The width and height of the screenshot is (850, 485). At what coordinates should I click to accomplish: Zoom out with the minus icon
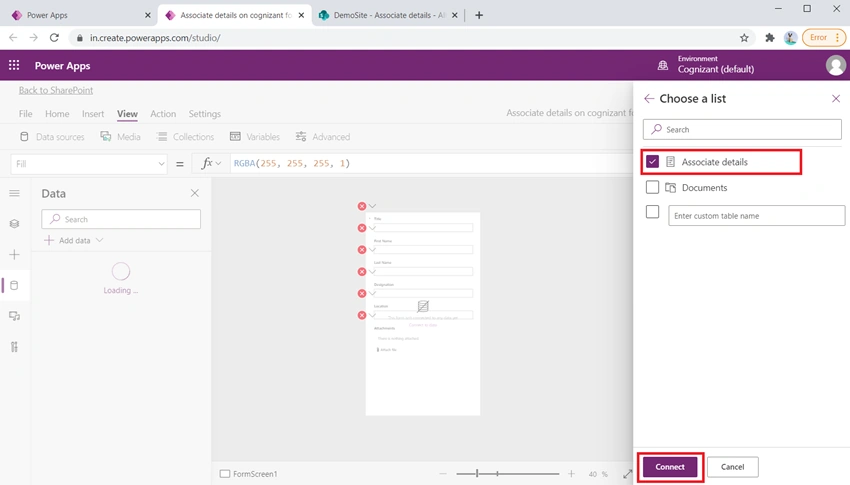click(x=443, y=474)
